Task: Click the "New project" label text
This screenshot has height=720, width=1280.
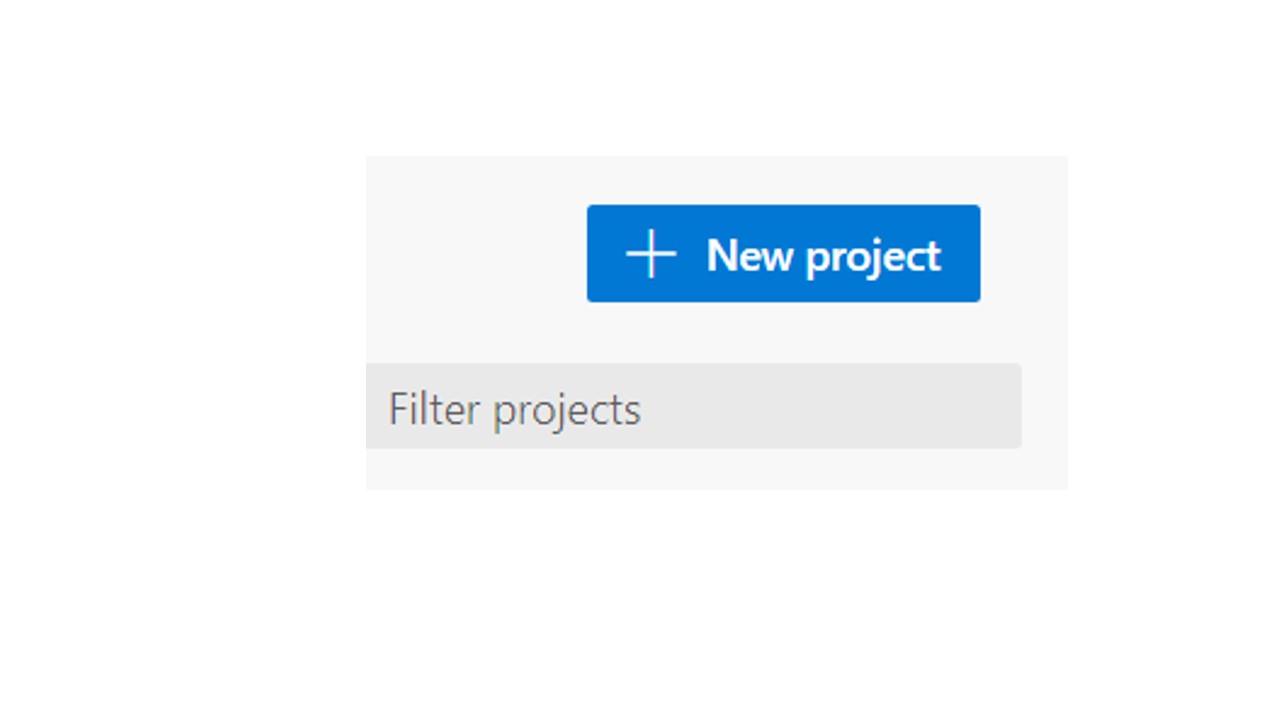Action: click(823, 256)
